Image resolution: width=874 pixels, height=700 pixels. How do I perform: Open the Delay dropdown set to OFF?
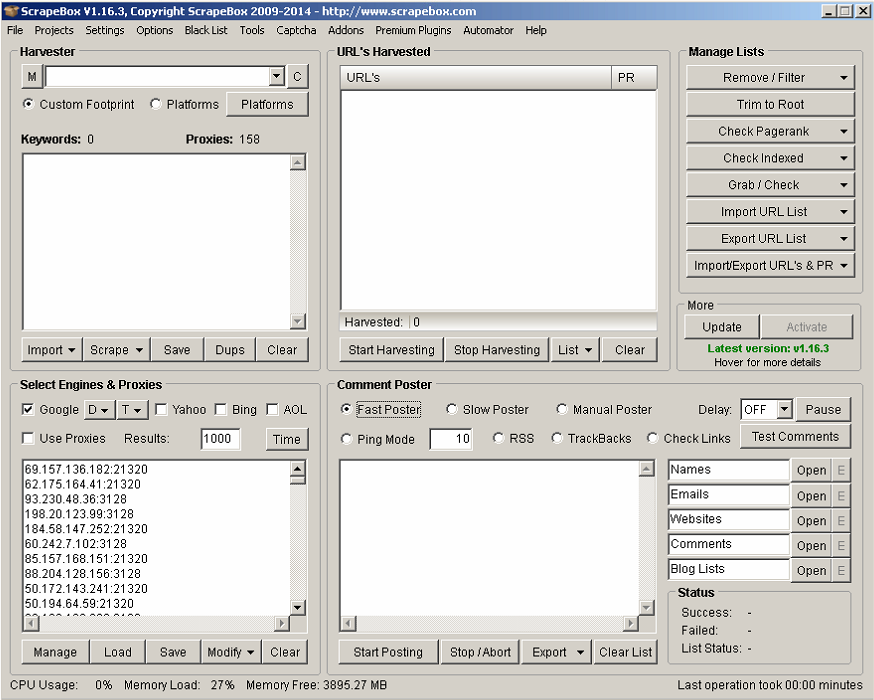785,410
